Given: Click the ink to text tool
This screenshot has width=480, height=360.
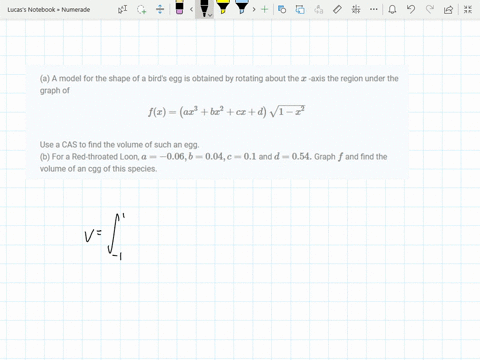Looking at the screenshot, I should pyautogui.click(x=319, y=9).
